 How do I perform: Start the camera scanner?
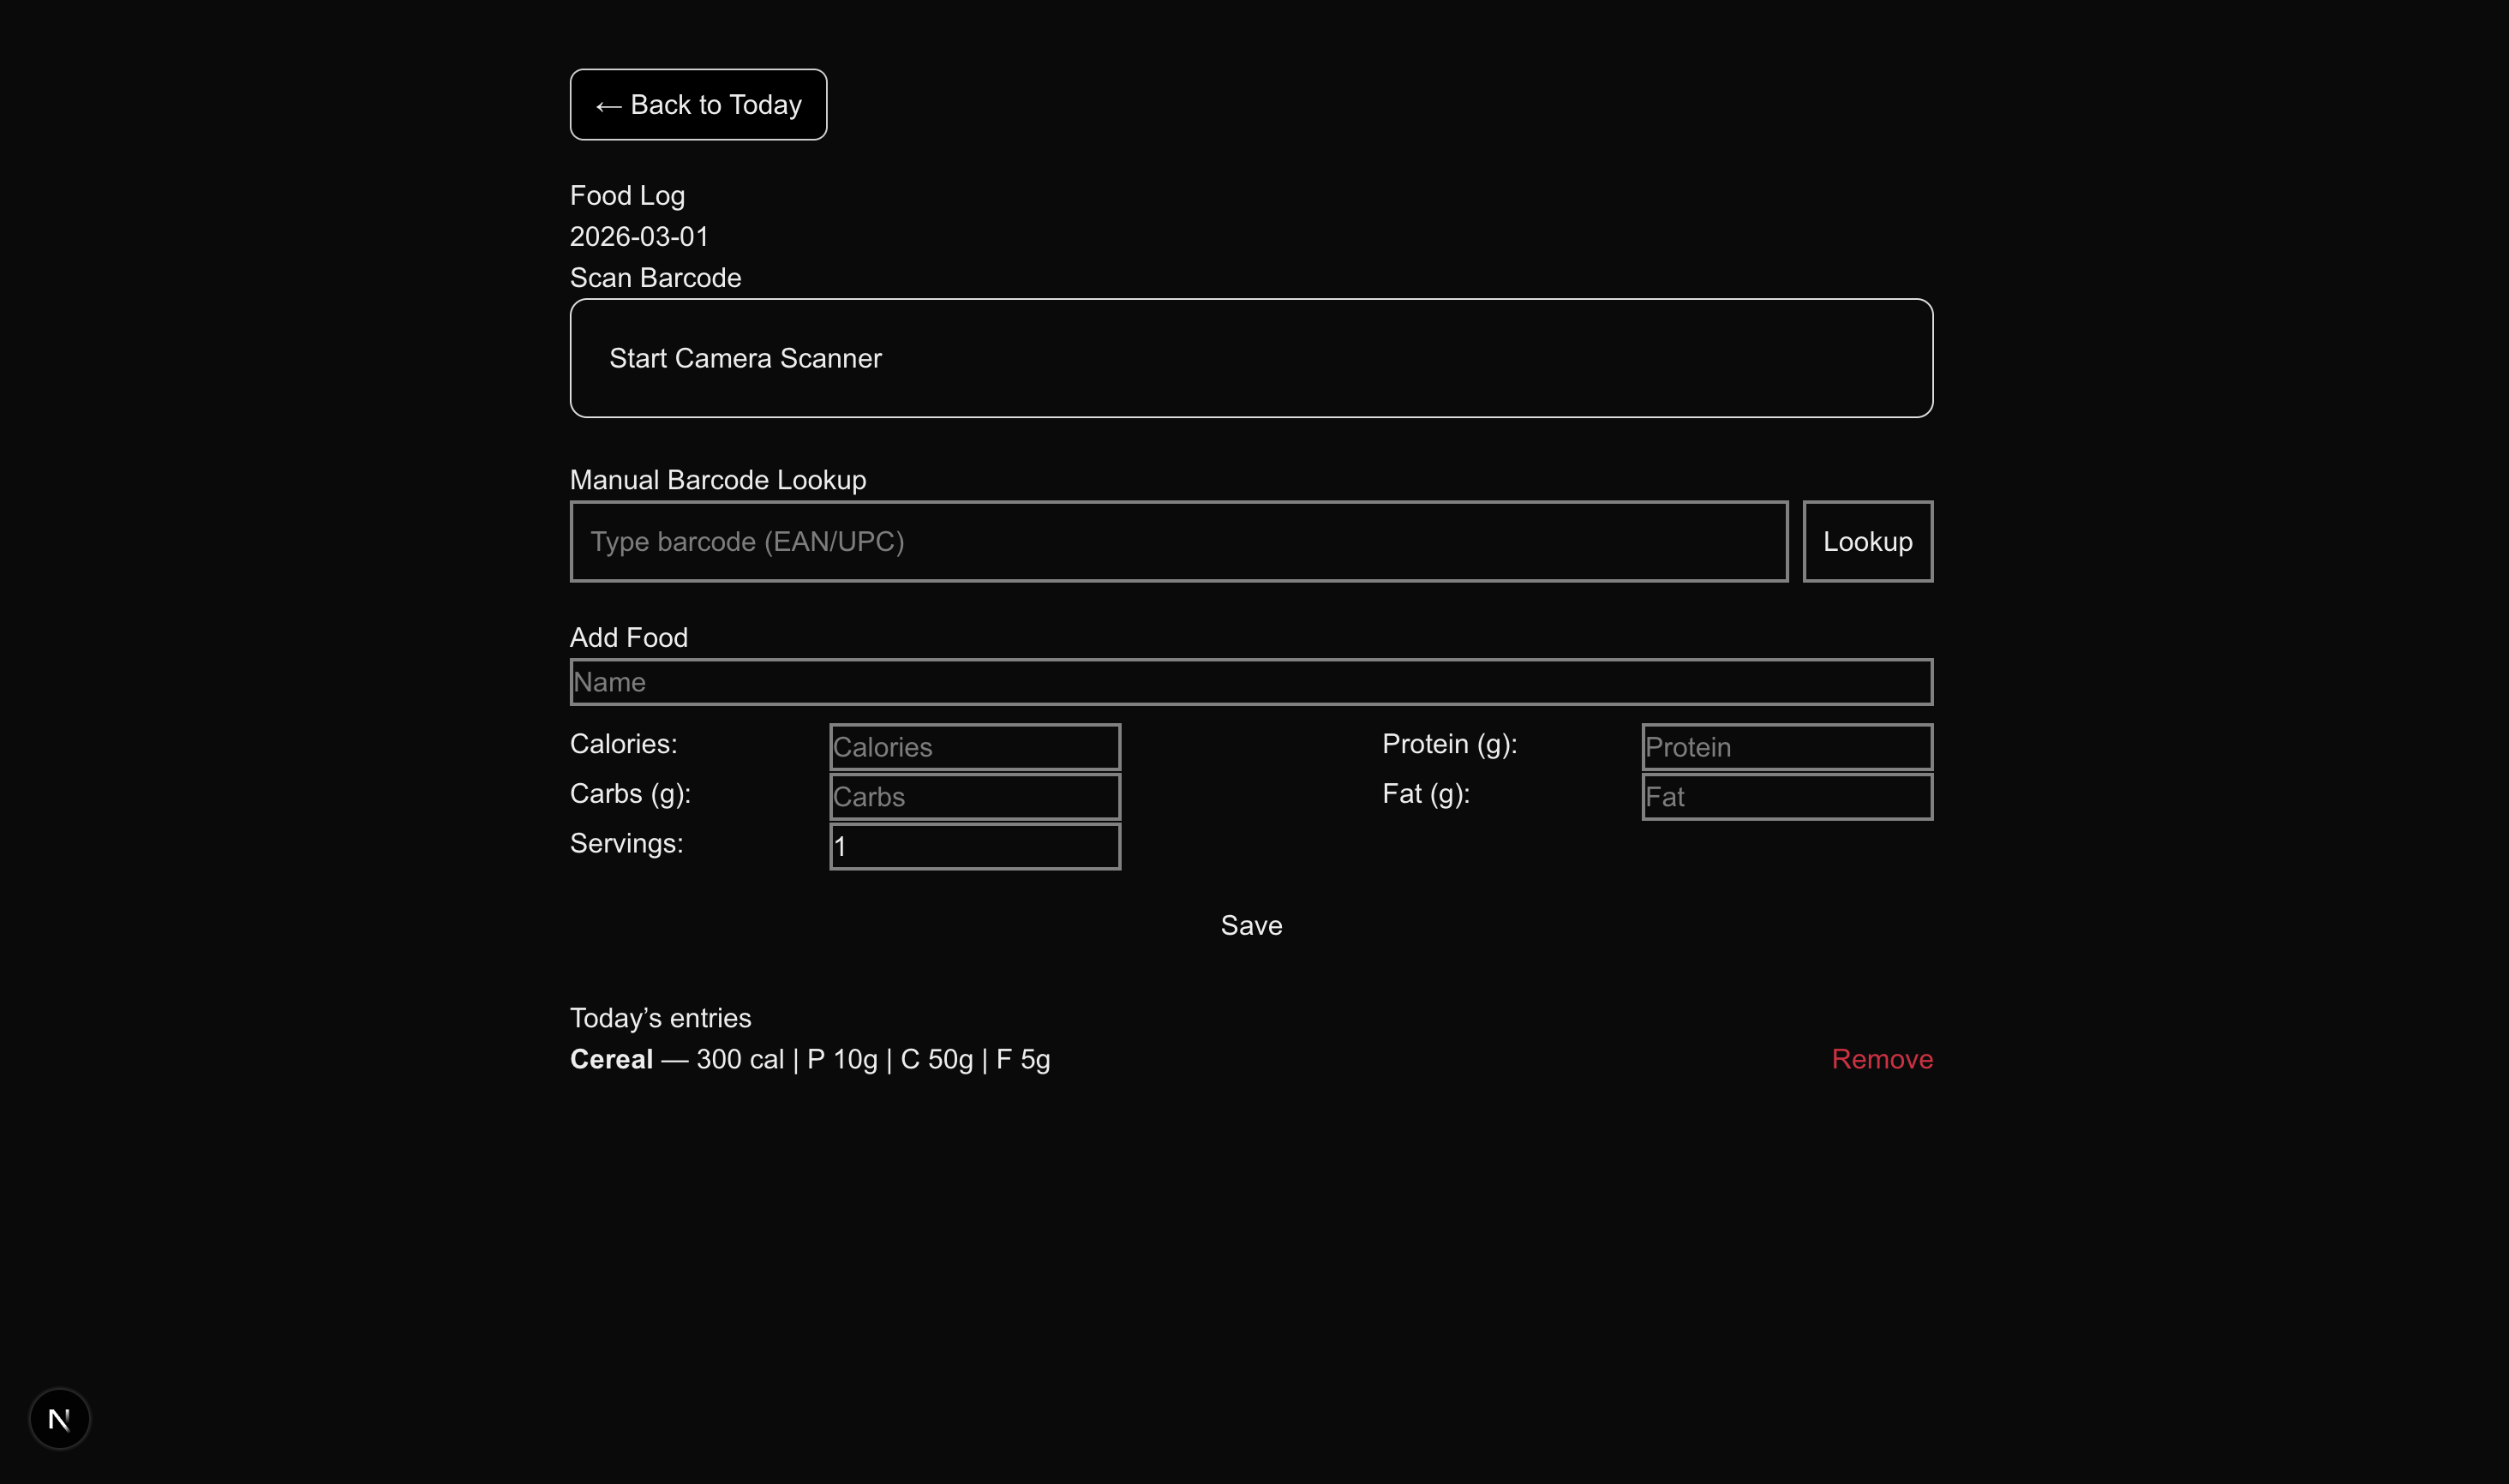pyautogui.click(x=1250, y=358)
